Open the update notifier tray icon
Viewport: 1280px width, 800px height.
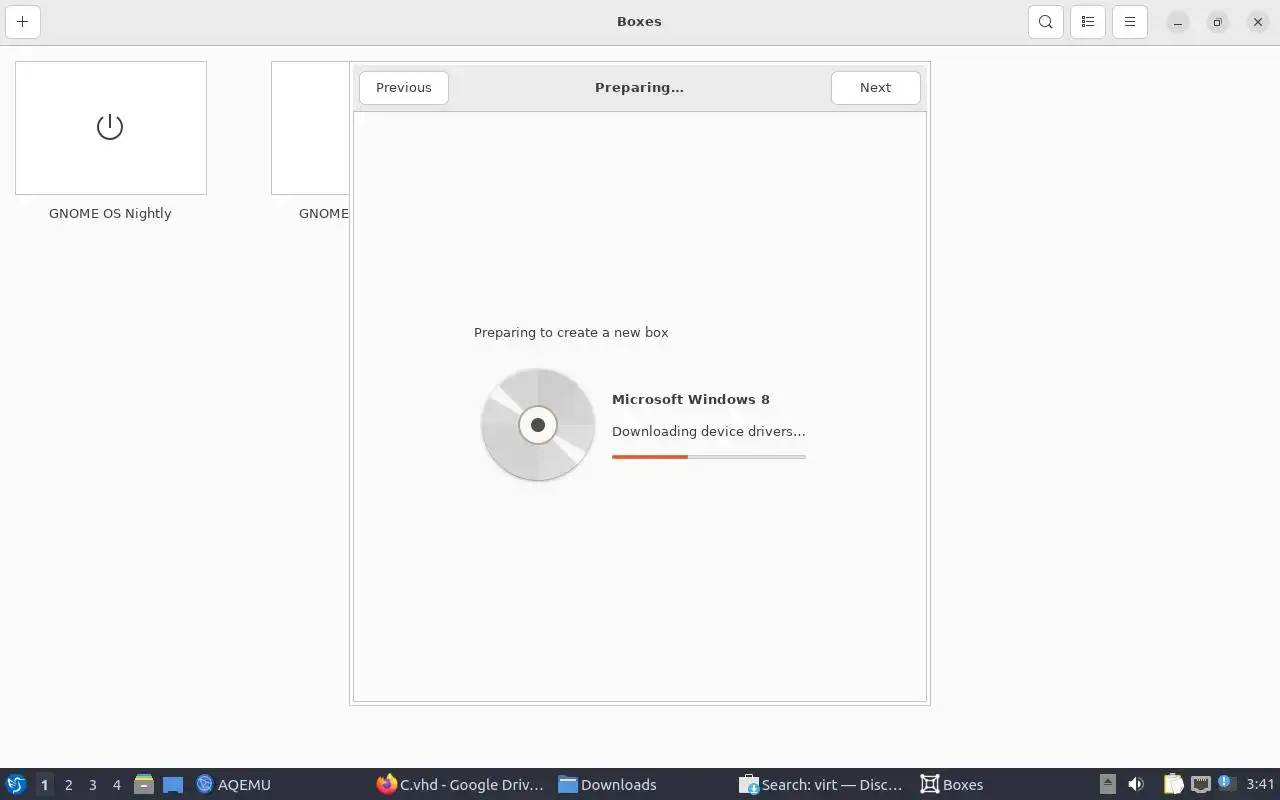1227,784
